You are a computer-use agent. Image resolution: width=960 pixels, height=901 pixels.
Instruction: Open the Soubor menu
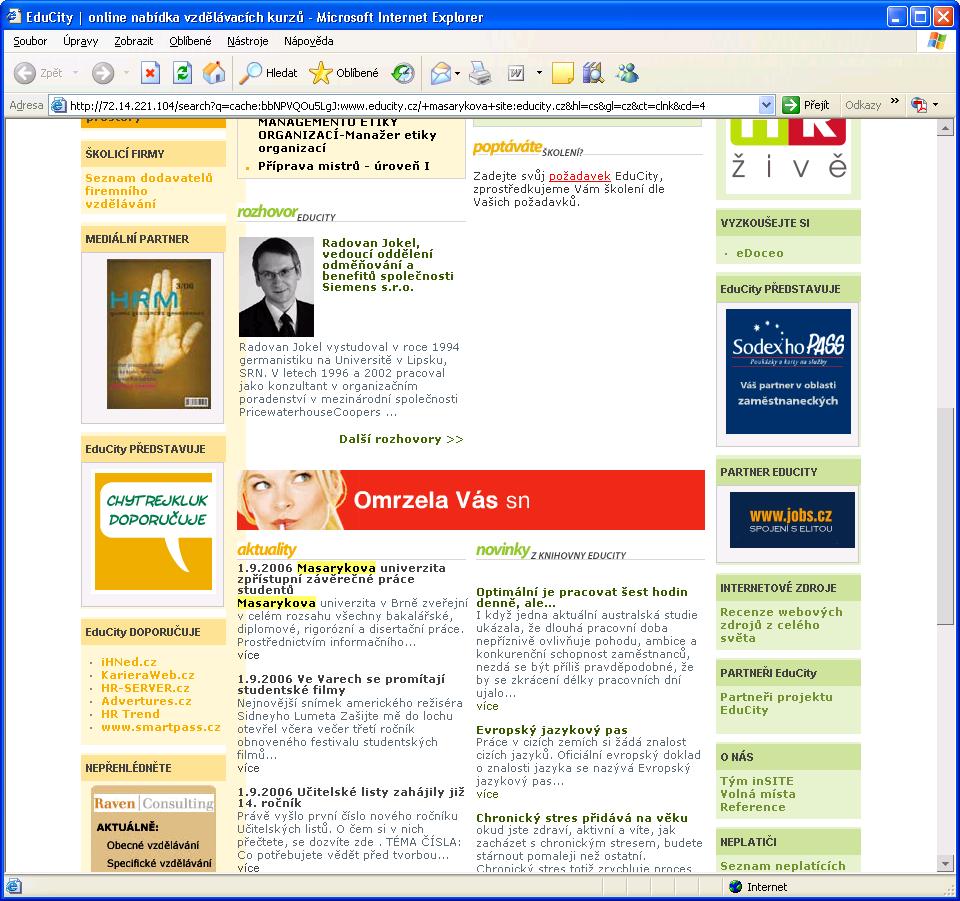point(30,41)
